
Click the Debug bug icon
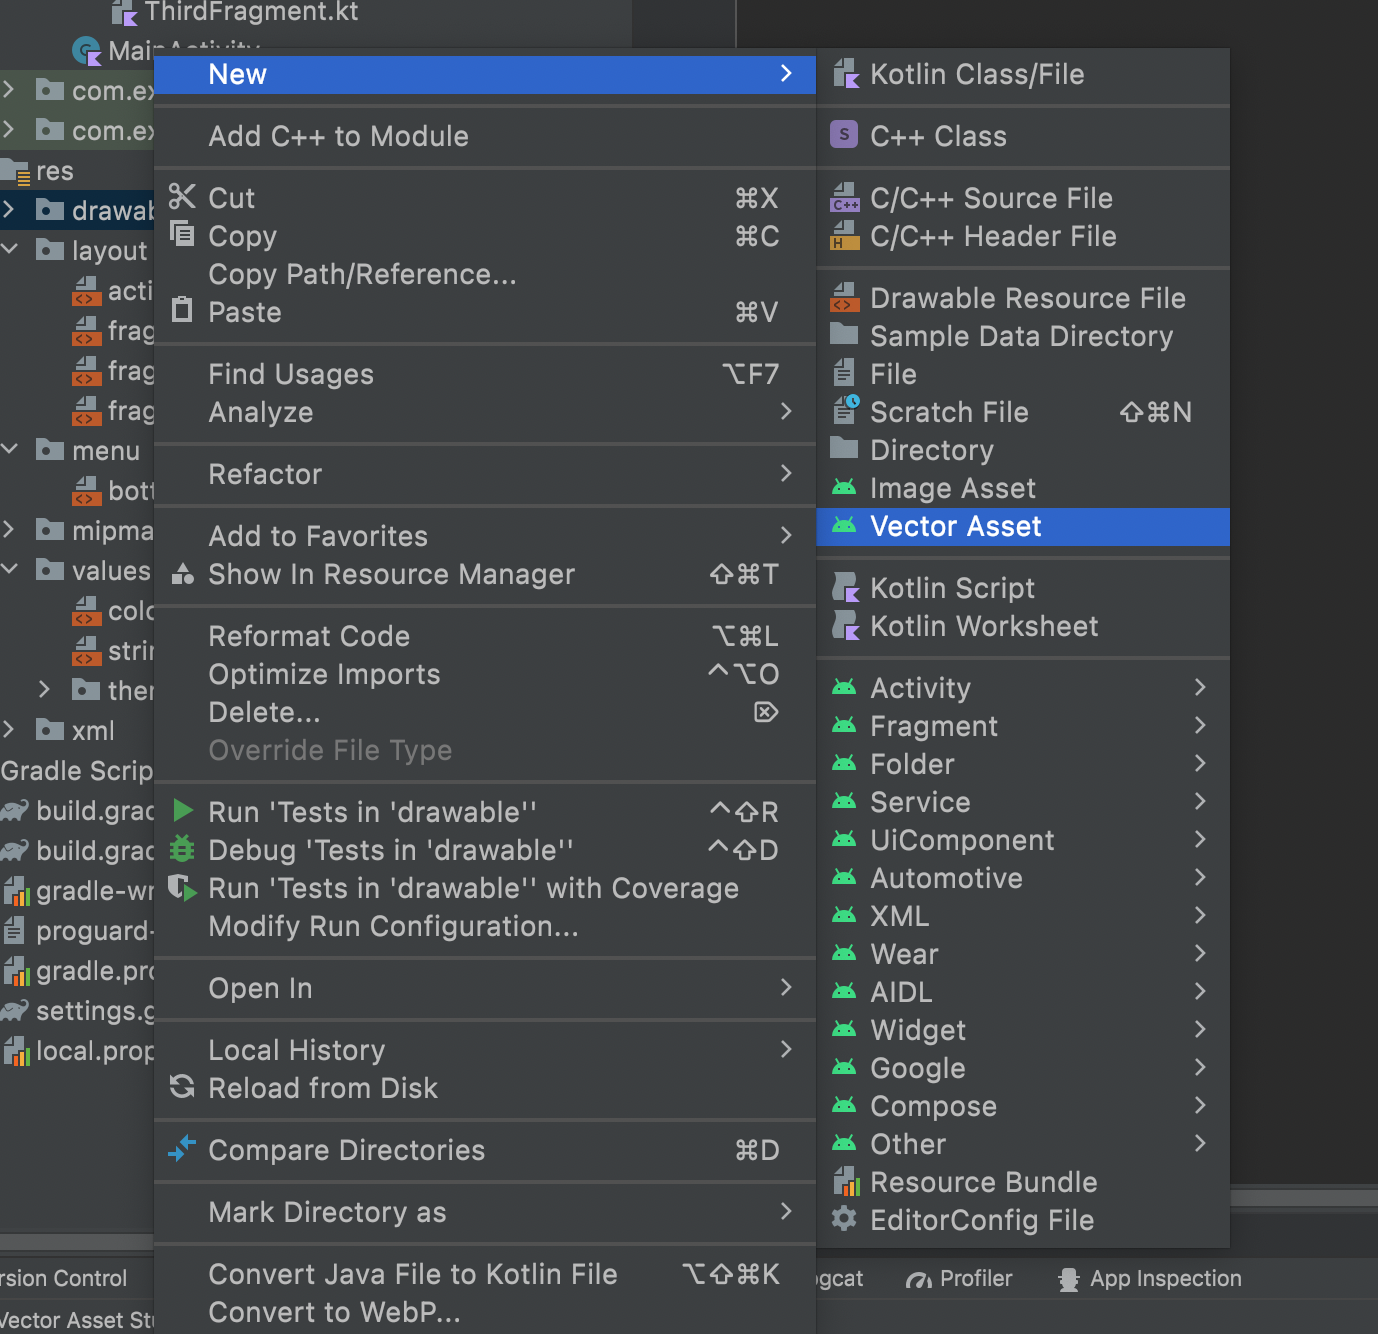182,849
